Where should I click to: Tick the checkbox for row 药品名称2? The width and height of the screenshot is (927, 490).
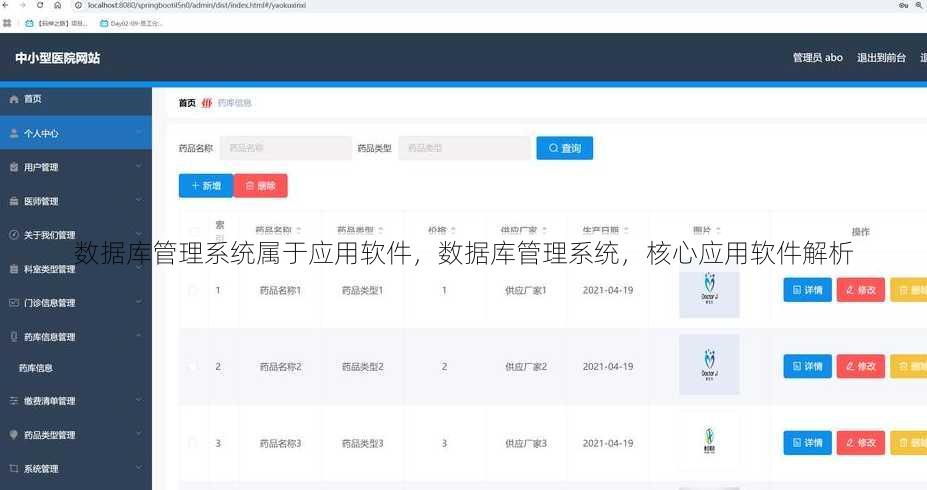coord(193,366)
